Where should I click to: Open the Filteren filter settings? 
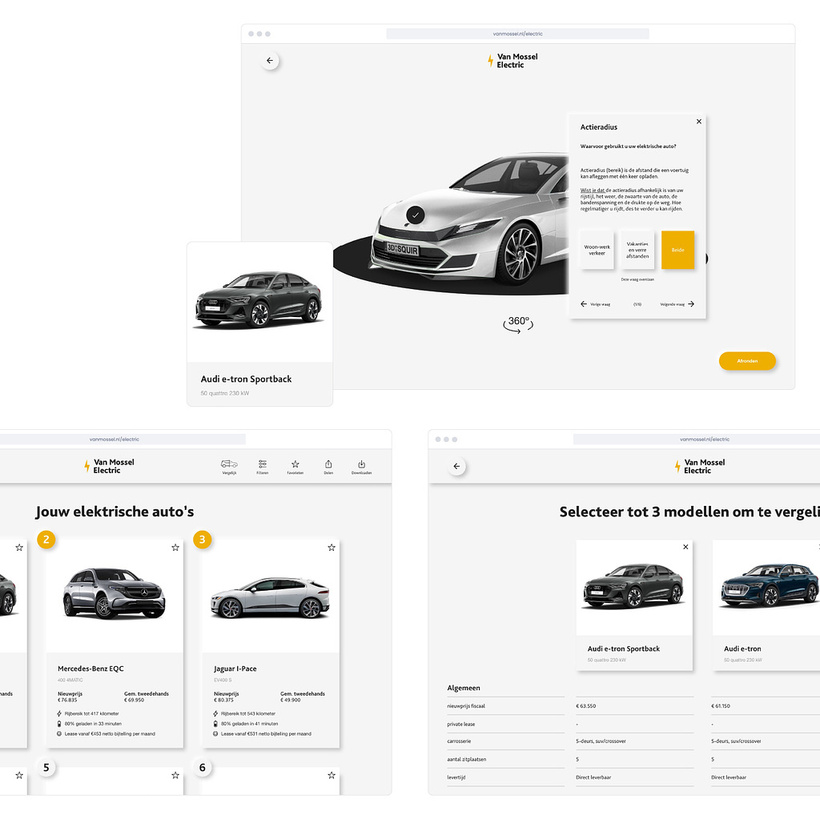pos(262,467)
